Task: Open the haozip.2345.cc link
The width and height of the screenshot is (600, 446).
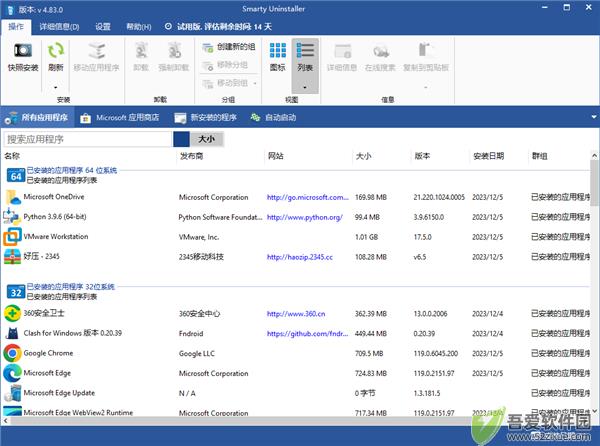Action: point(300,257)
